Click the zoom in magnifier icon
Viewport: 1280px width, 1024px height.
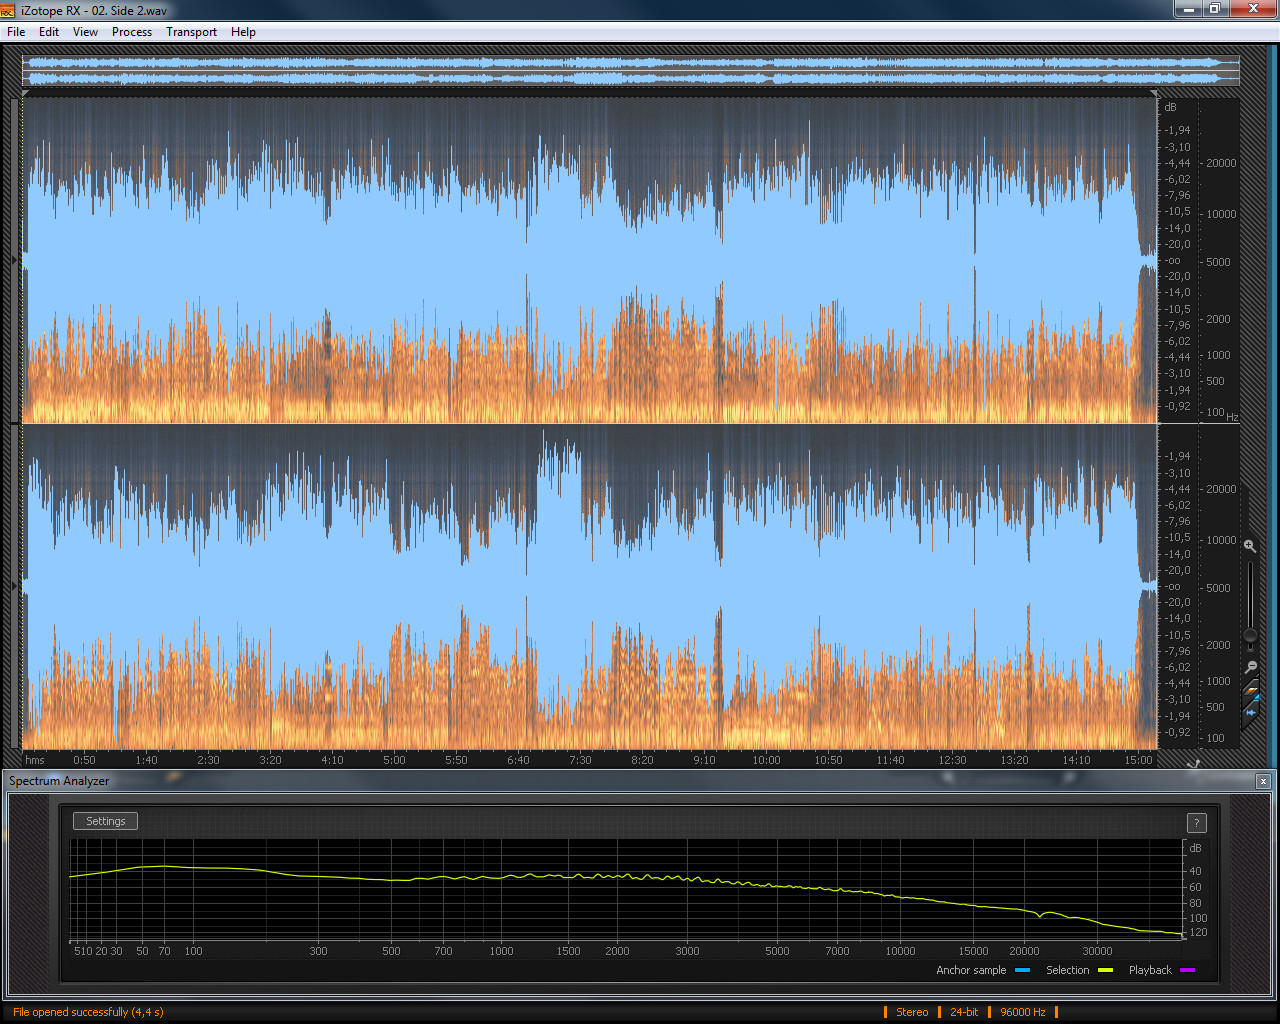(1249, 546)
